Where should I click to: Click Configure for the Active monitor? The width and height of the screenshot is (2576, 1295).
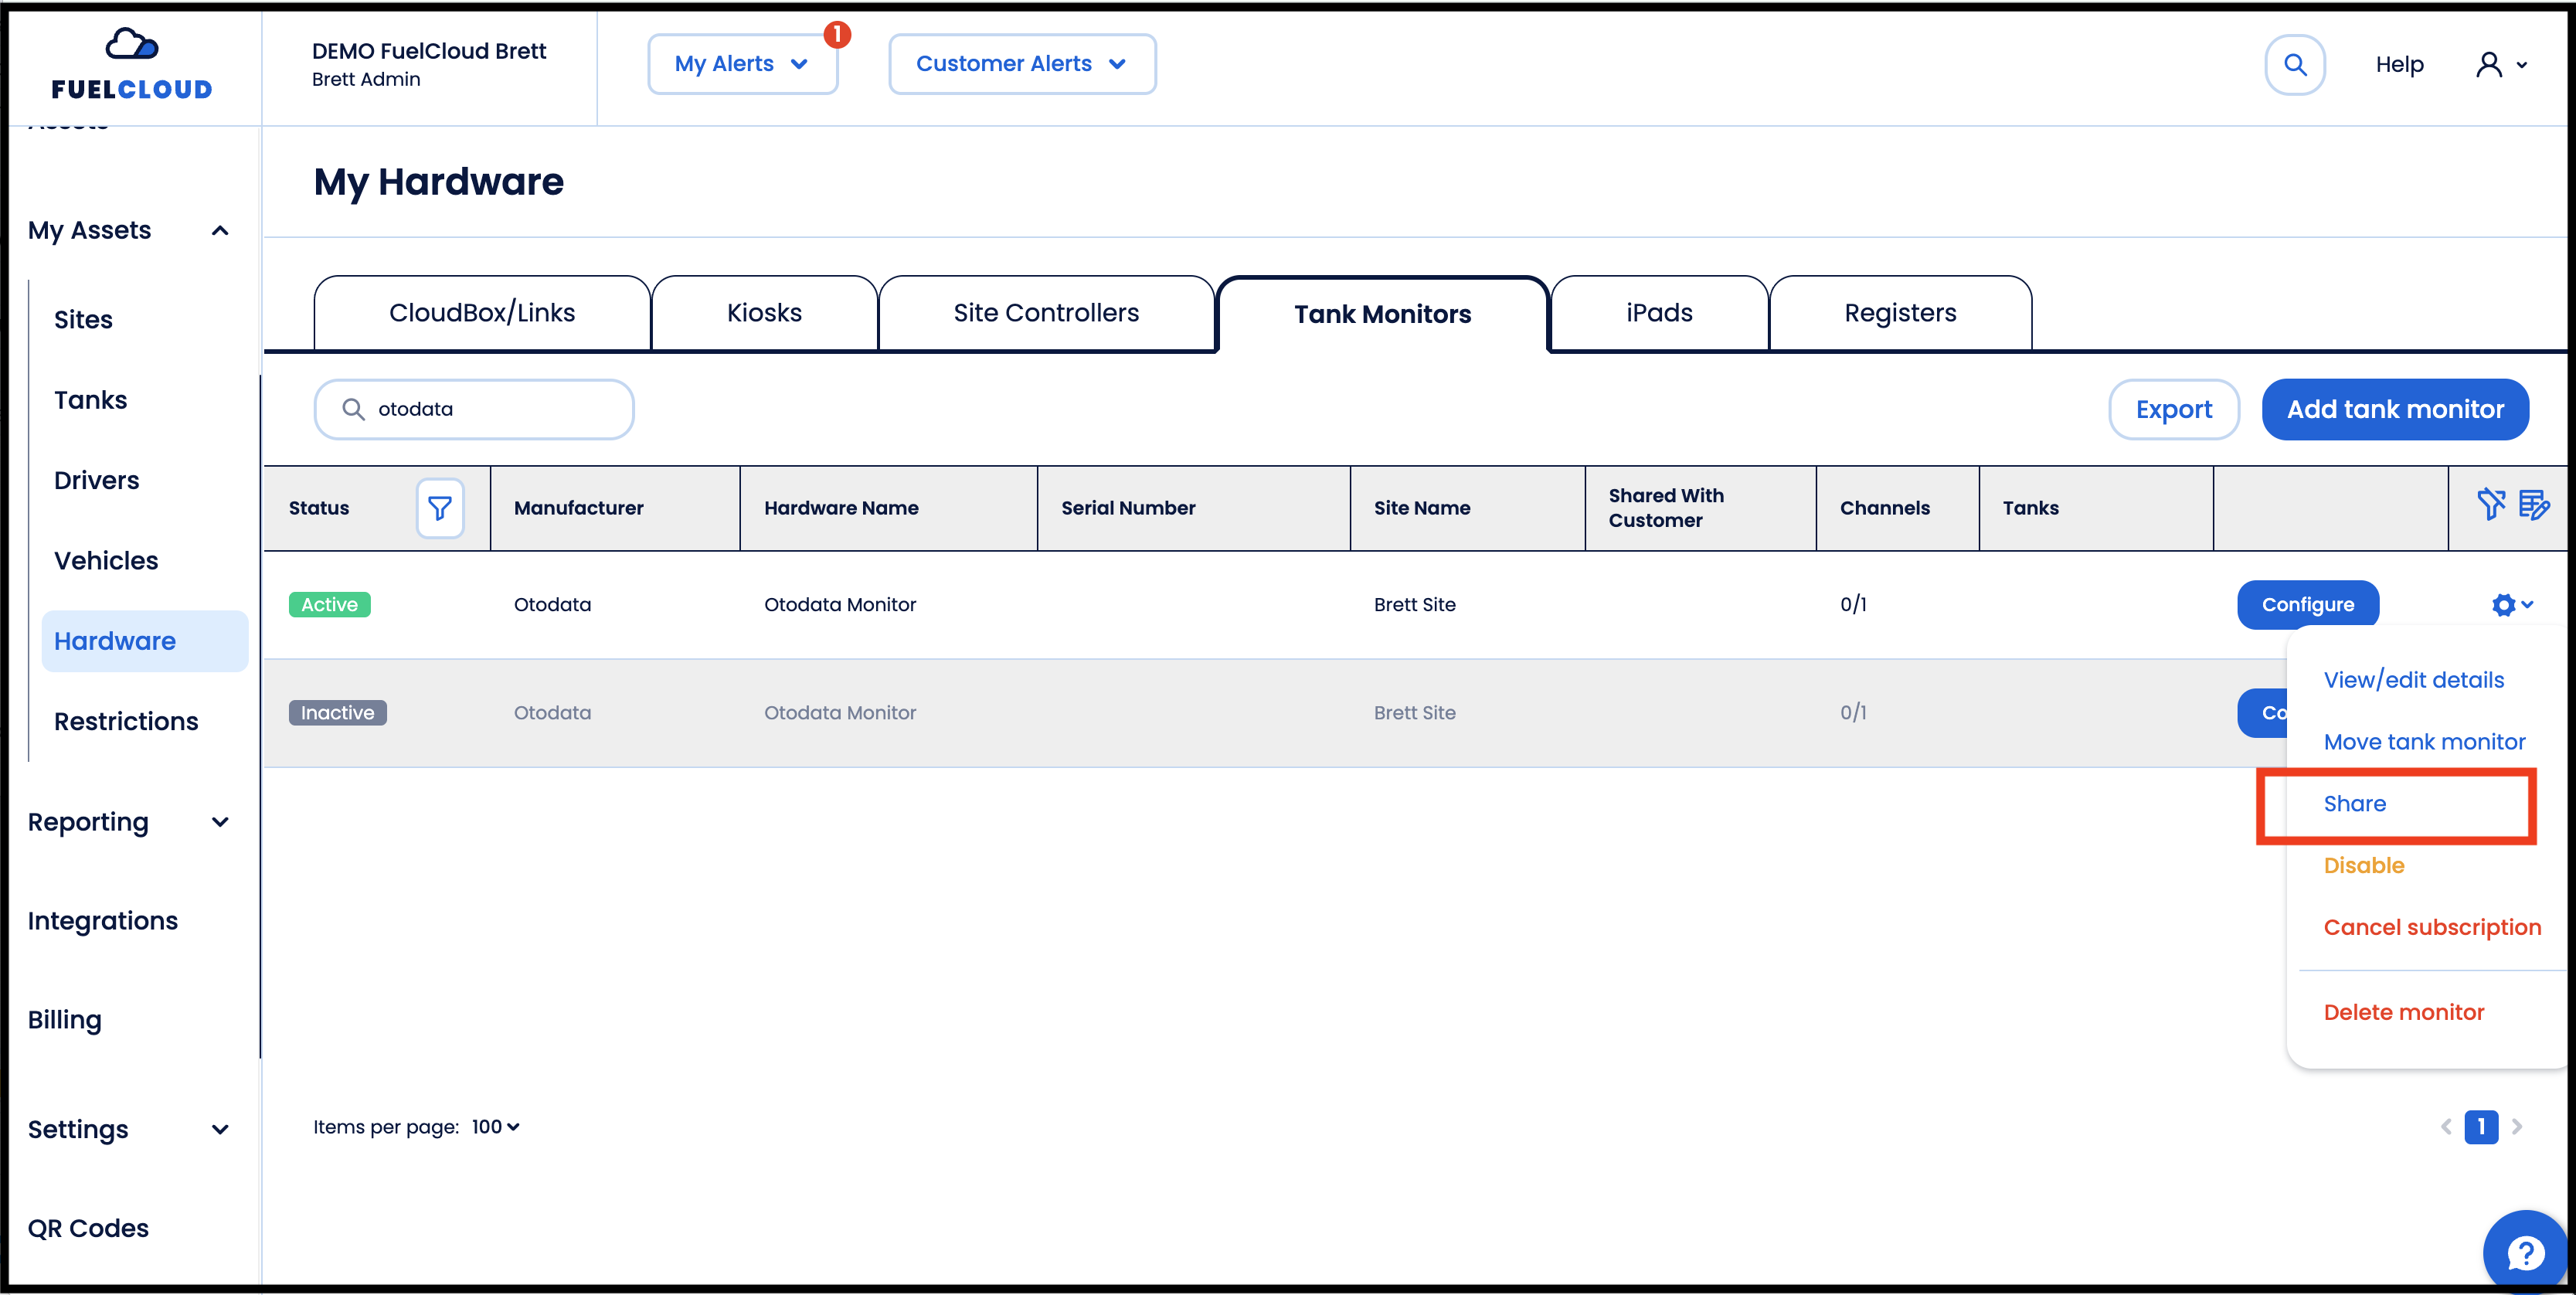pos(2308,604)
